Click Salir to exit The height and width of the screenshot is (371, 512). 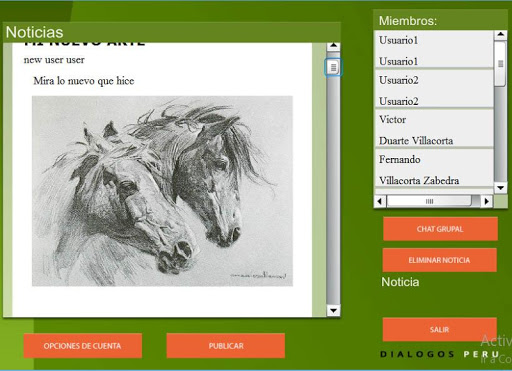440,330
